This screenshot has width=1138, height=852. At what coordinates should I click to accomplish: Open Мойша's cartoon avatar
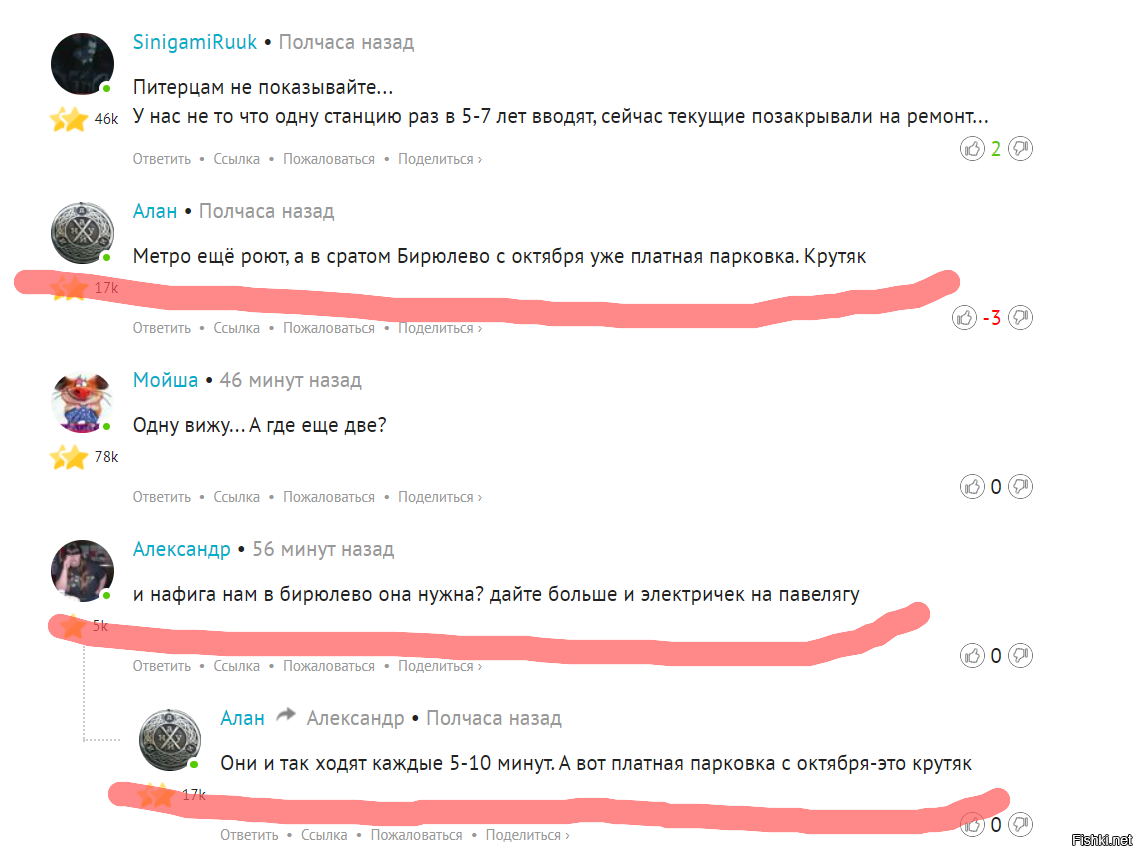tap(82, 401)
